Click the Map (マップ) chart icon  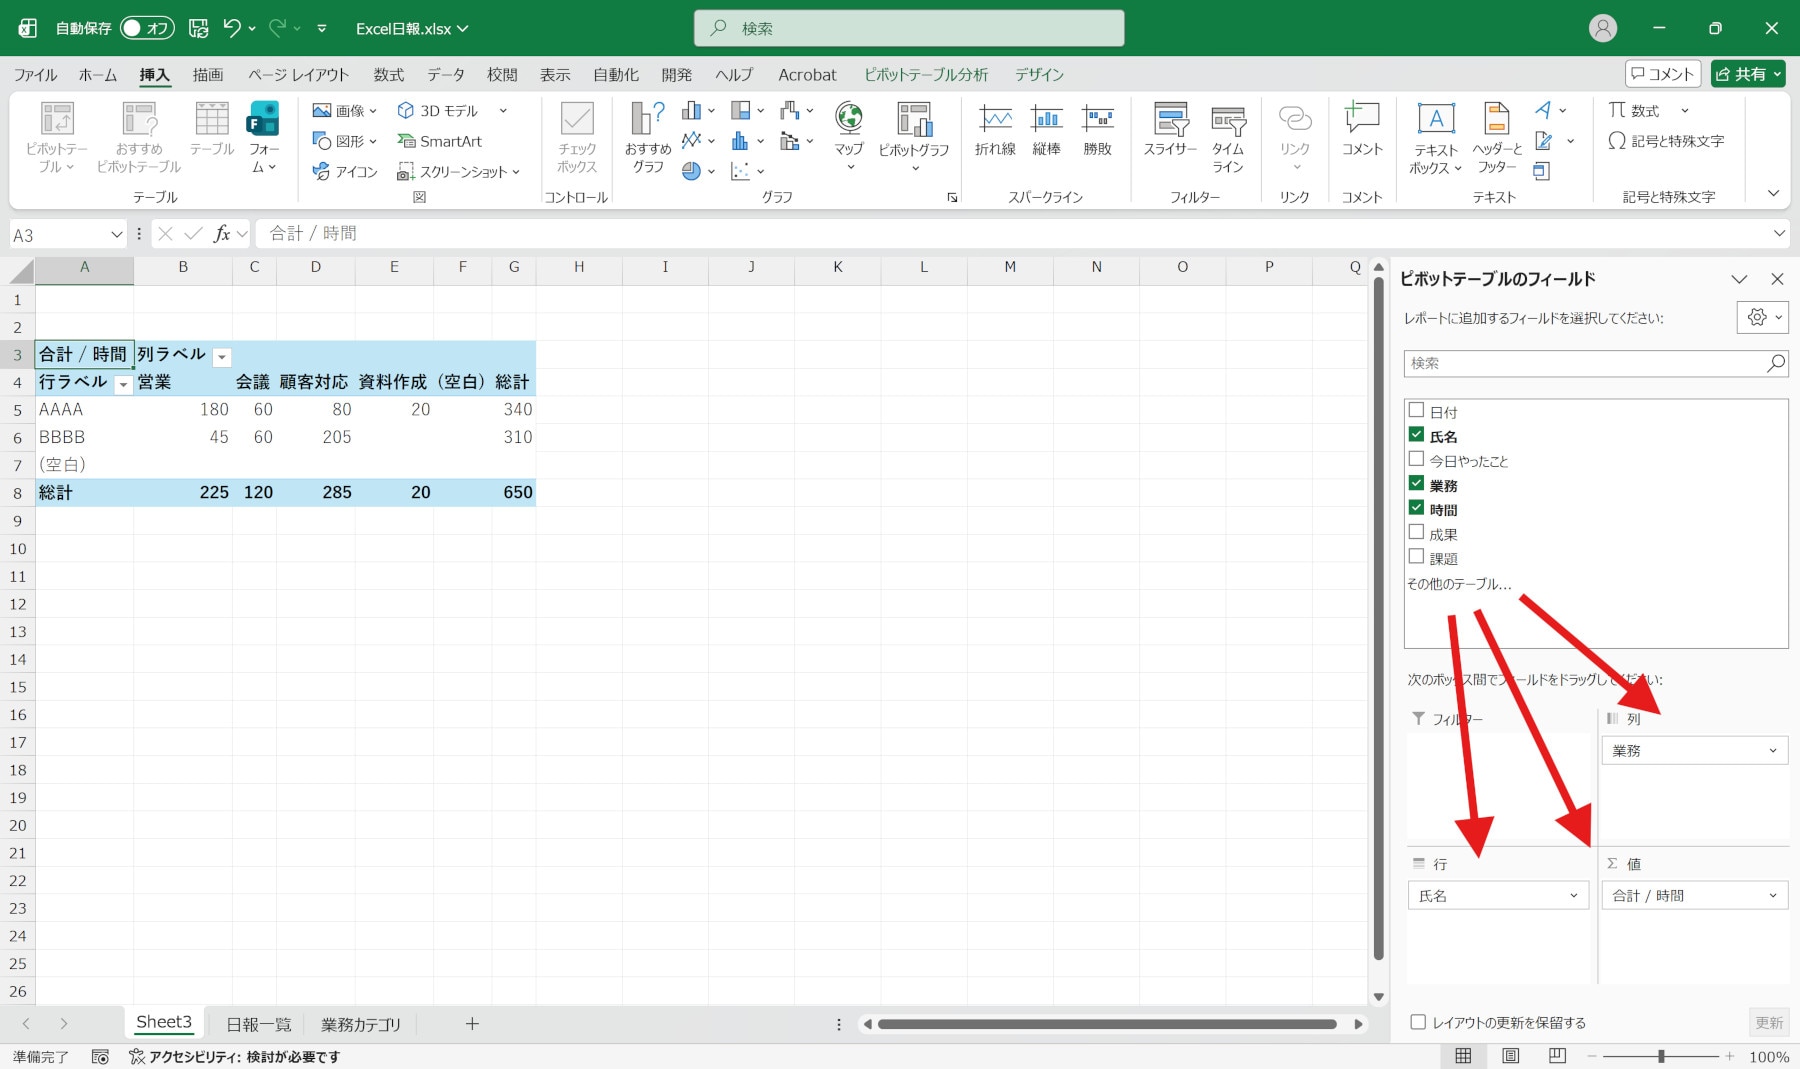849,130
